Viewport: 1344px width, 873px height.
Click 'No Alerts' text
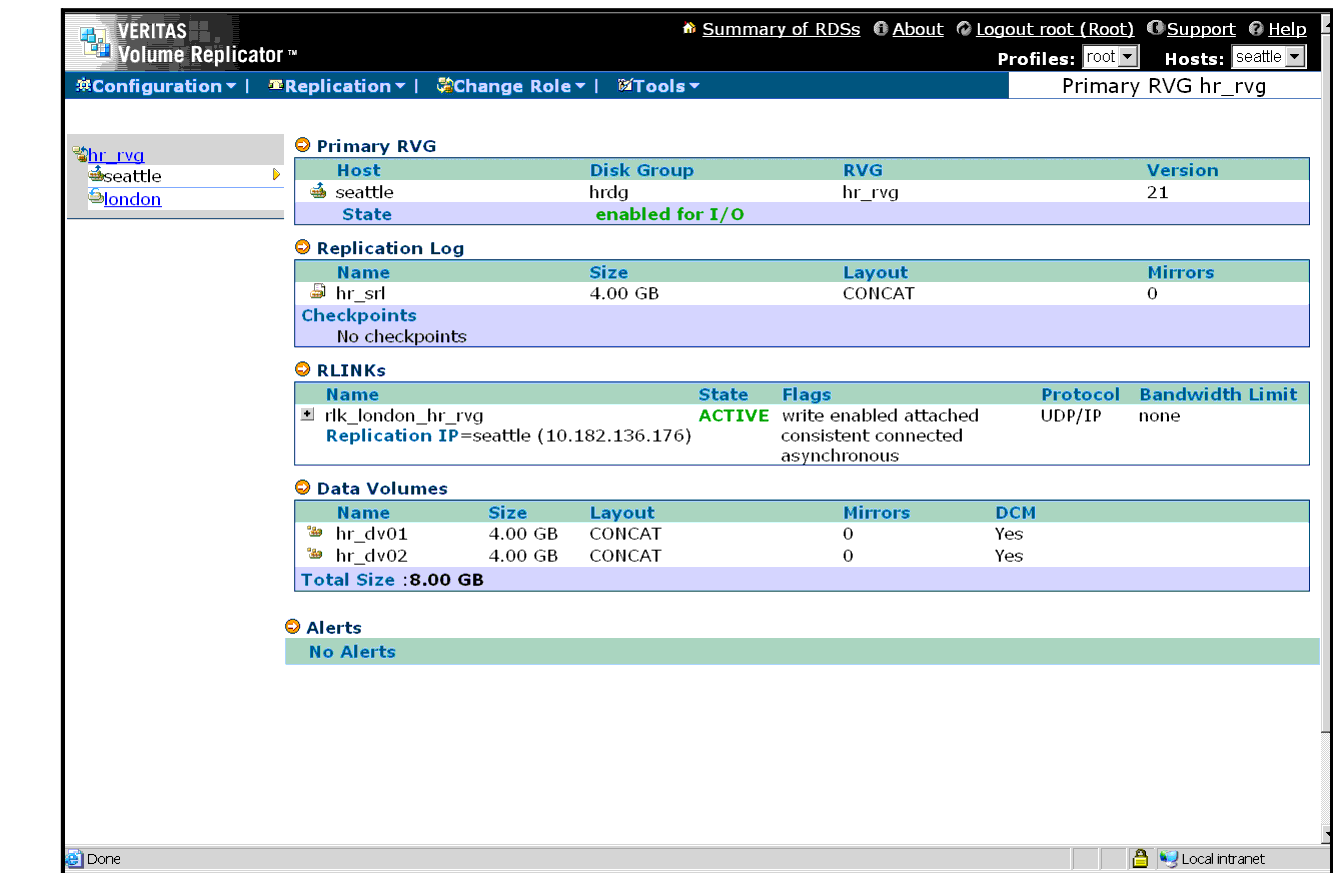click(352, 651)
